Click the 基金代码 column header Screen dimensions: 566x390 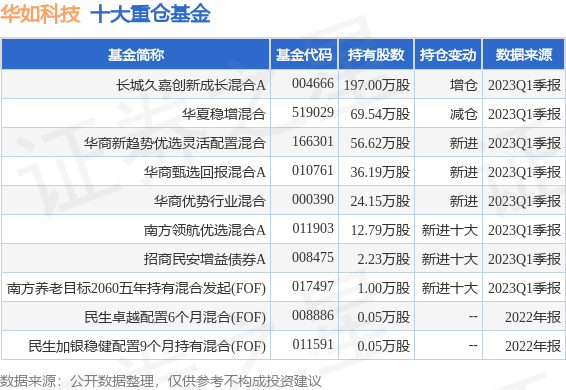coord(304,55)
